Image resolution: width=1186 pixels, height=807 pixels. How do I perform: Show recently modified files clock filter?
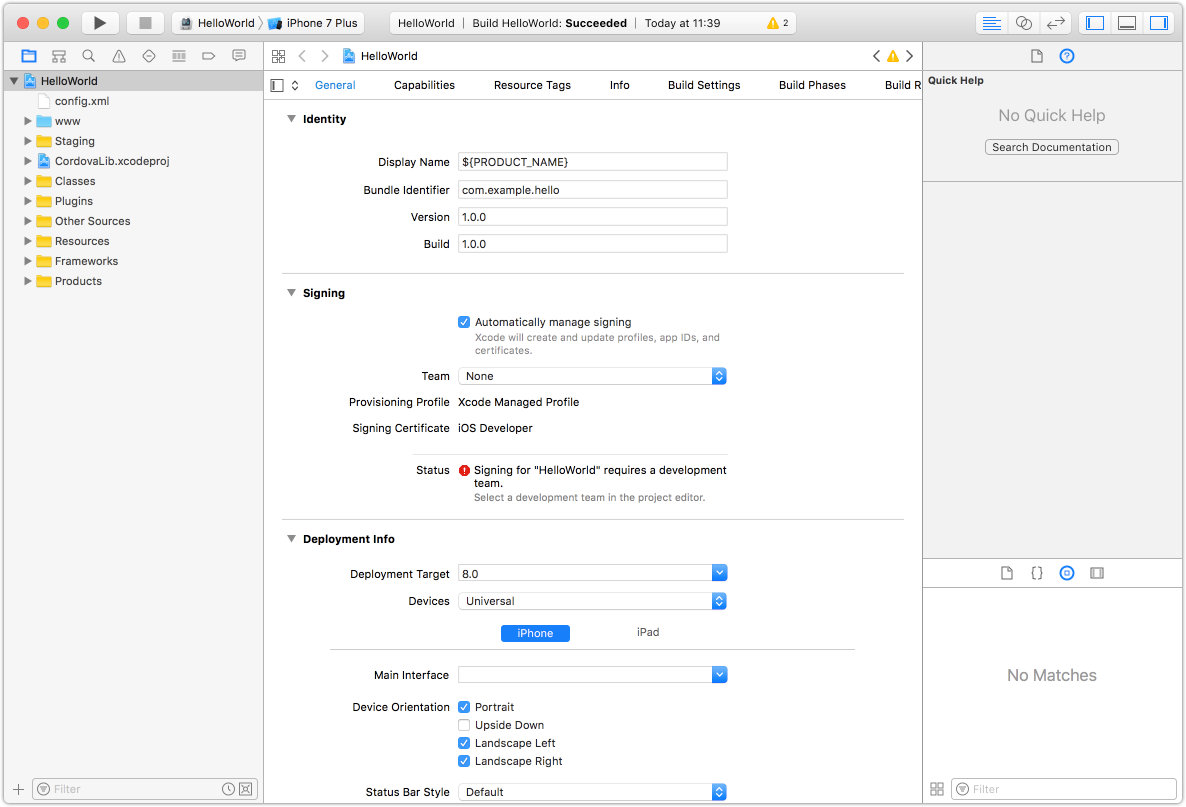point(228,789)
